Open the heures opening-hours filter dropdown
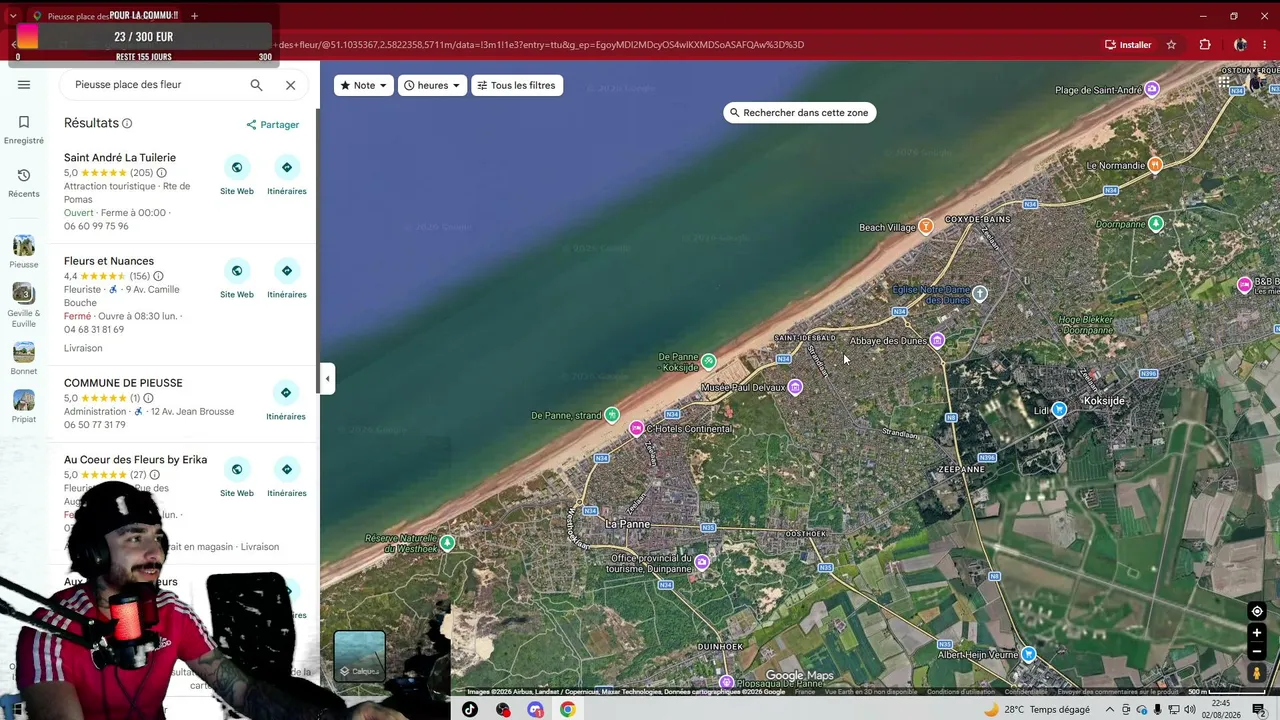Image resolution: width=1280 pixels, height=720 pixels. tap(434, 85)
